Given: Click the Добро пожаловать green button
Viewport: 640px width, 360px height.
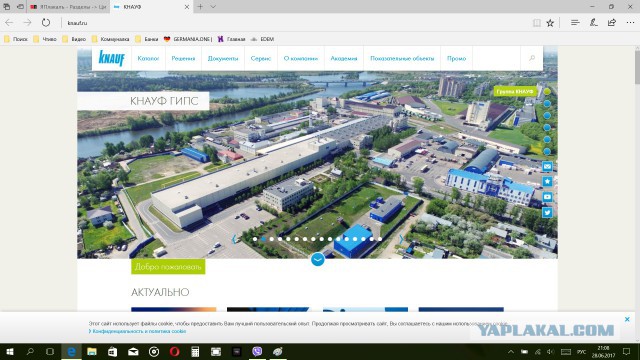Looking at the screenshot, I should [x=168, y=267].
